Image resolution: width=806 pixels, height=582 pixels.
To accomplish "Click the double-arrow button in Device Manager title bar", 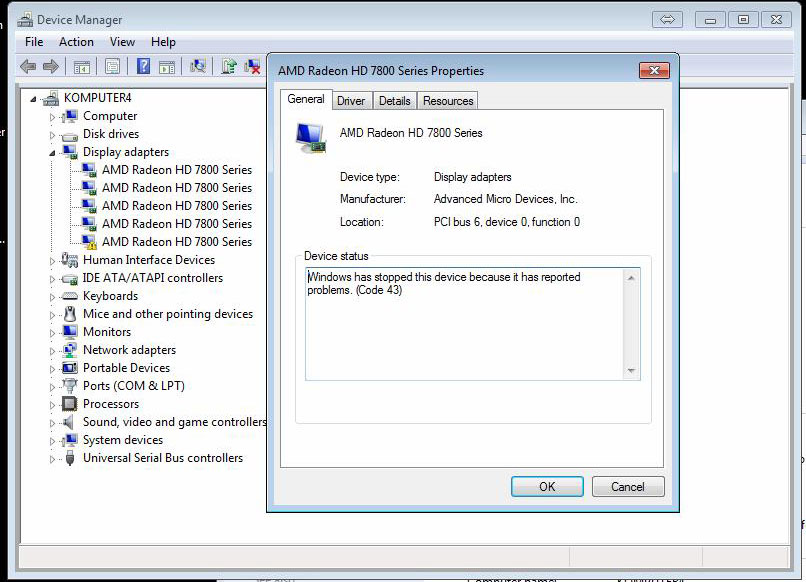I will point(667,20).
